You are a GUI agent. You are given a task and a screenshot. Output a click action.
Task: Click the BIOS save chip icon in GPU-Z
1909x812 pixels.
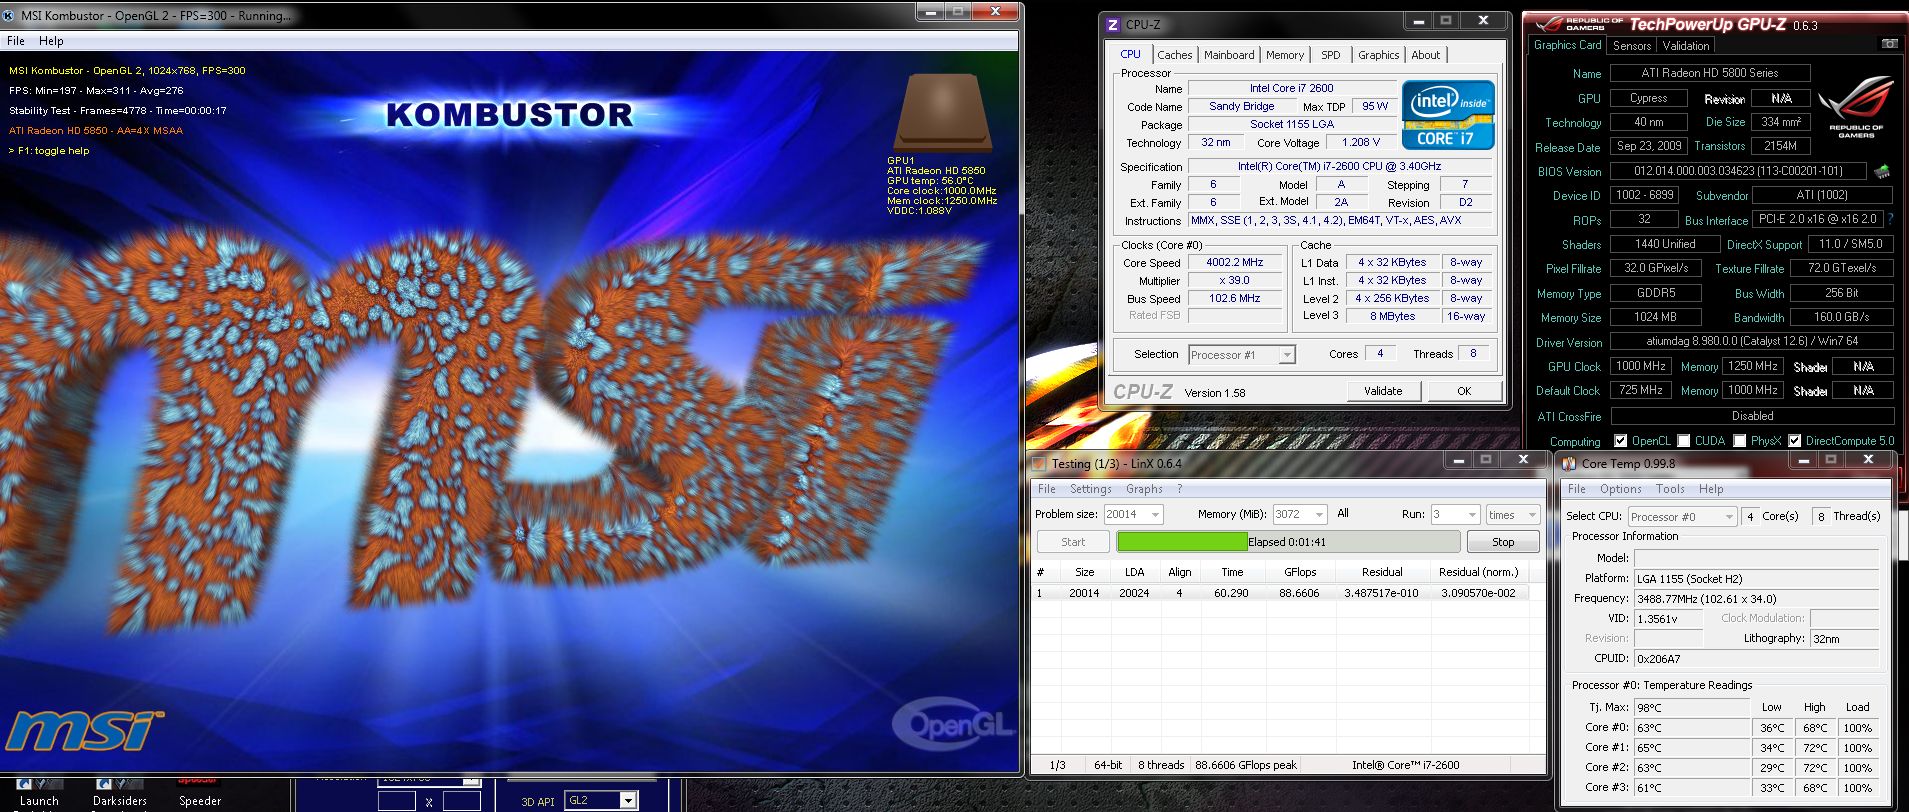[1882, 171]
